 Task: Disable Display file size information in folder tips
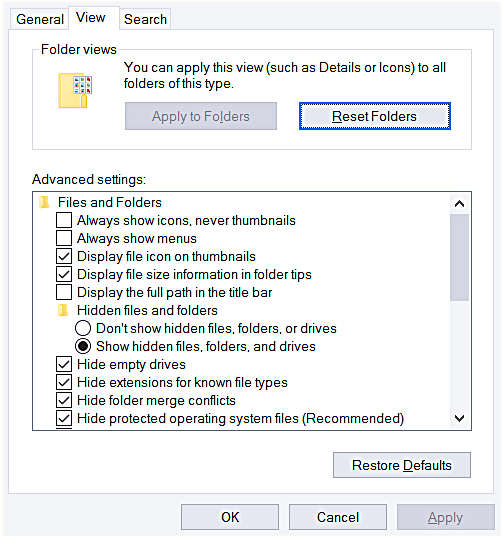click(64, 274)
